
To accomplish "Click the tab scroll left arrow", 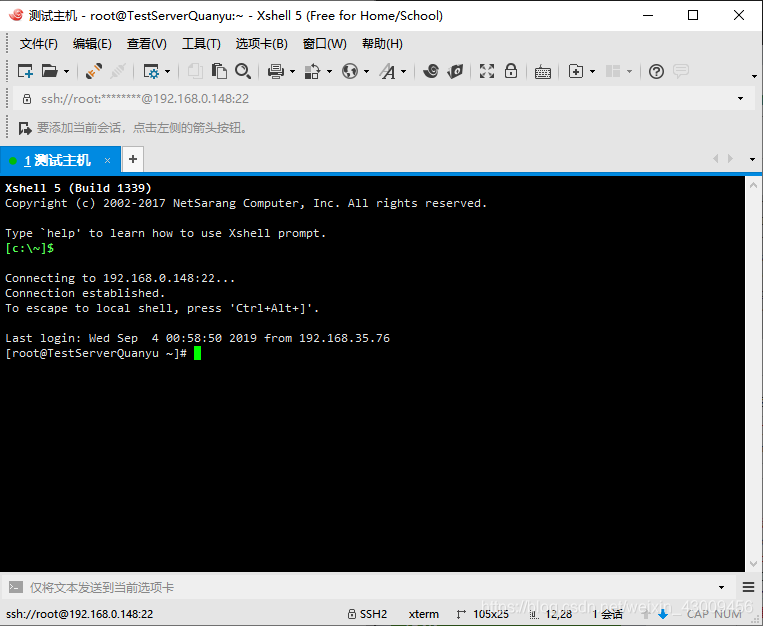I will pyautogui.click(x=716, y=159).
